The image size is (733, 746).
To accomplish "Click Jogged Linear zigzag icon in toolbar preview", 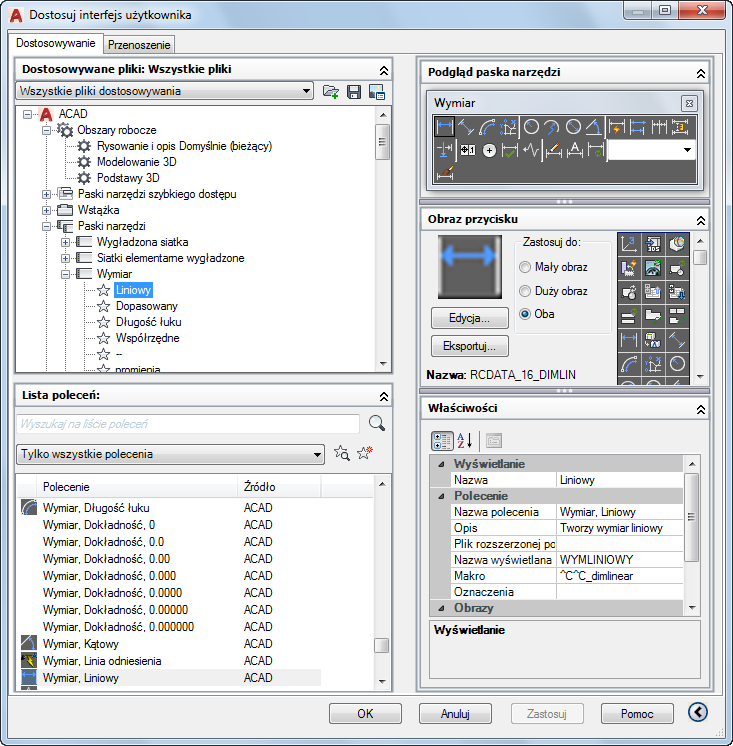I will click(x=531, y=150).
